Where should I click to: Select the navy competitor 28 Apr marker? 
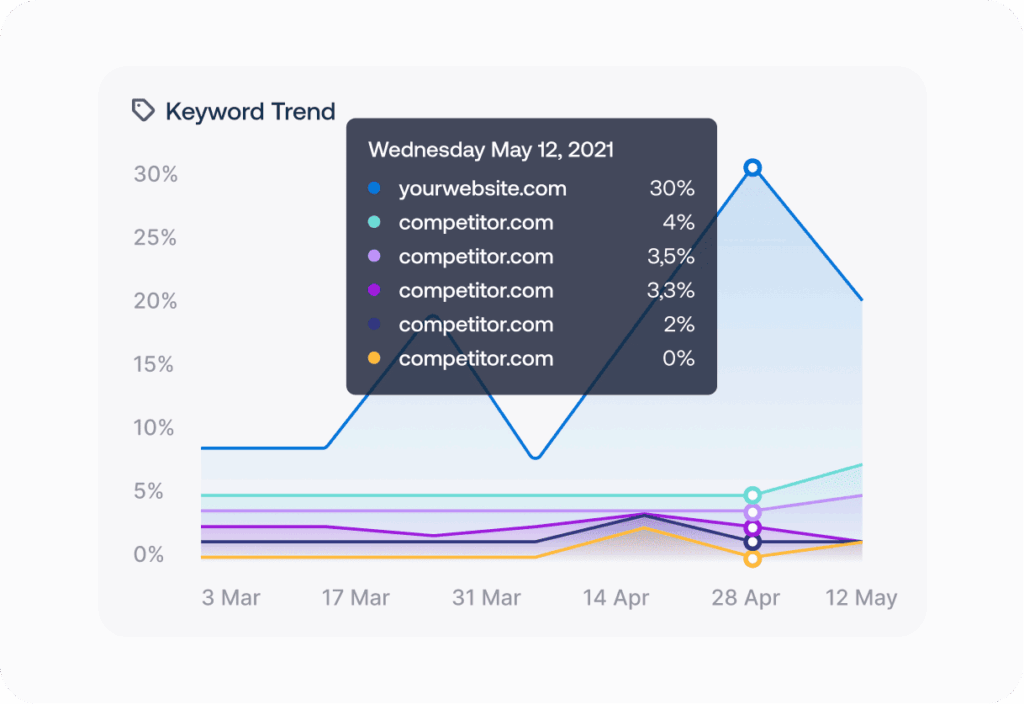(753, 542)
